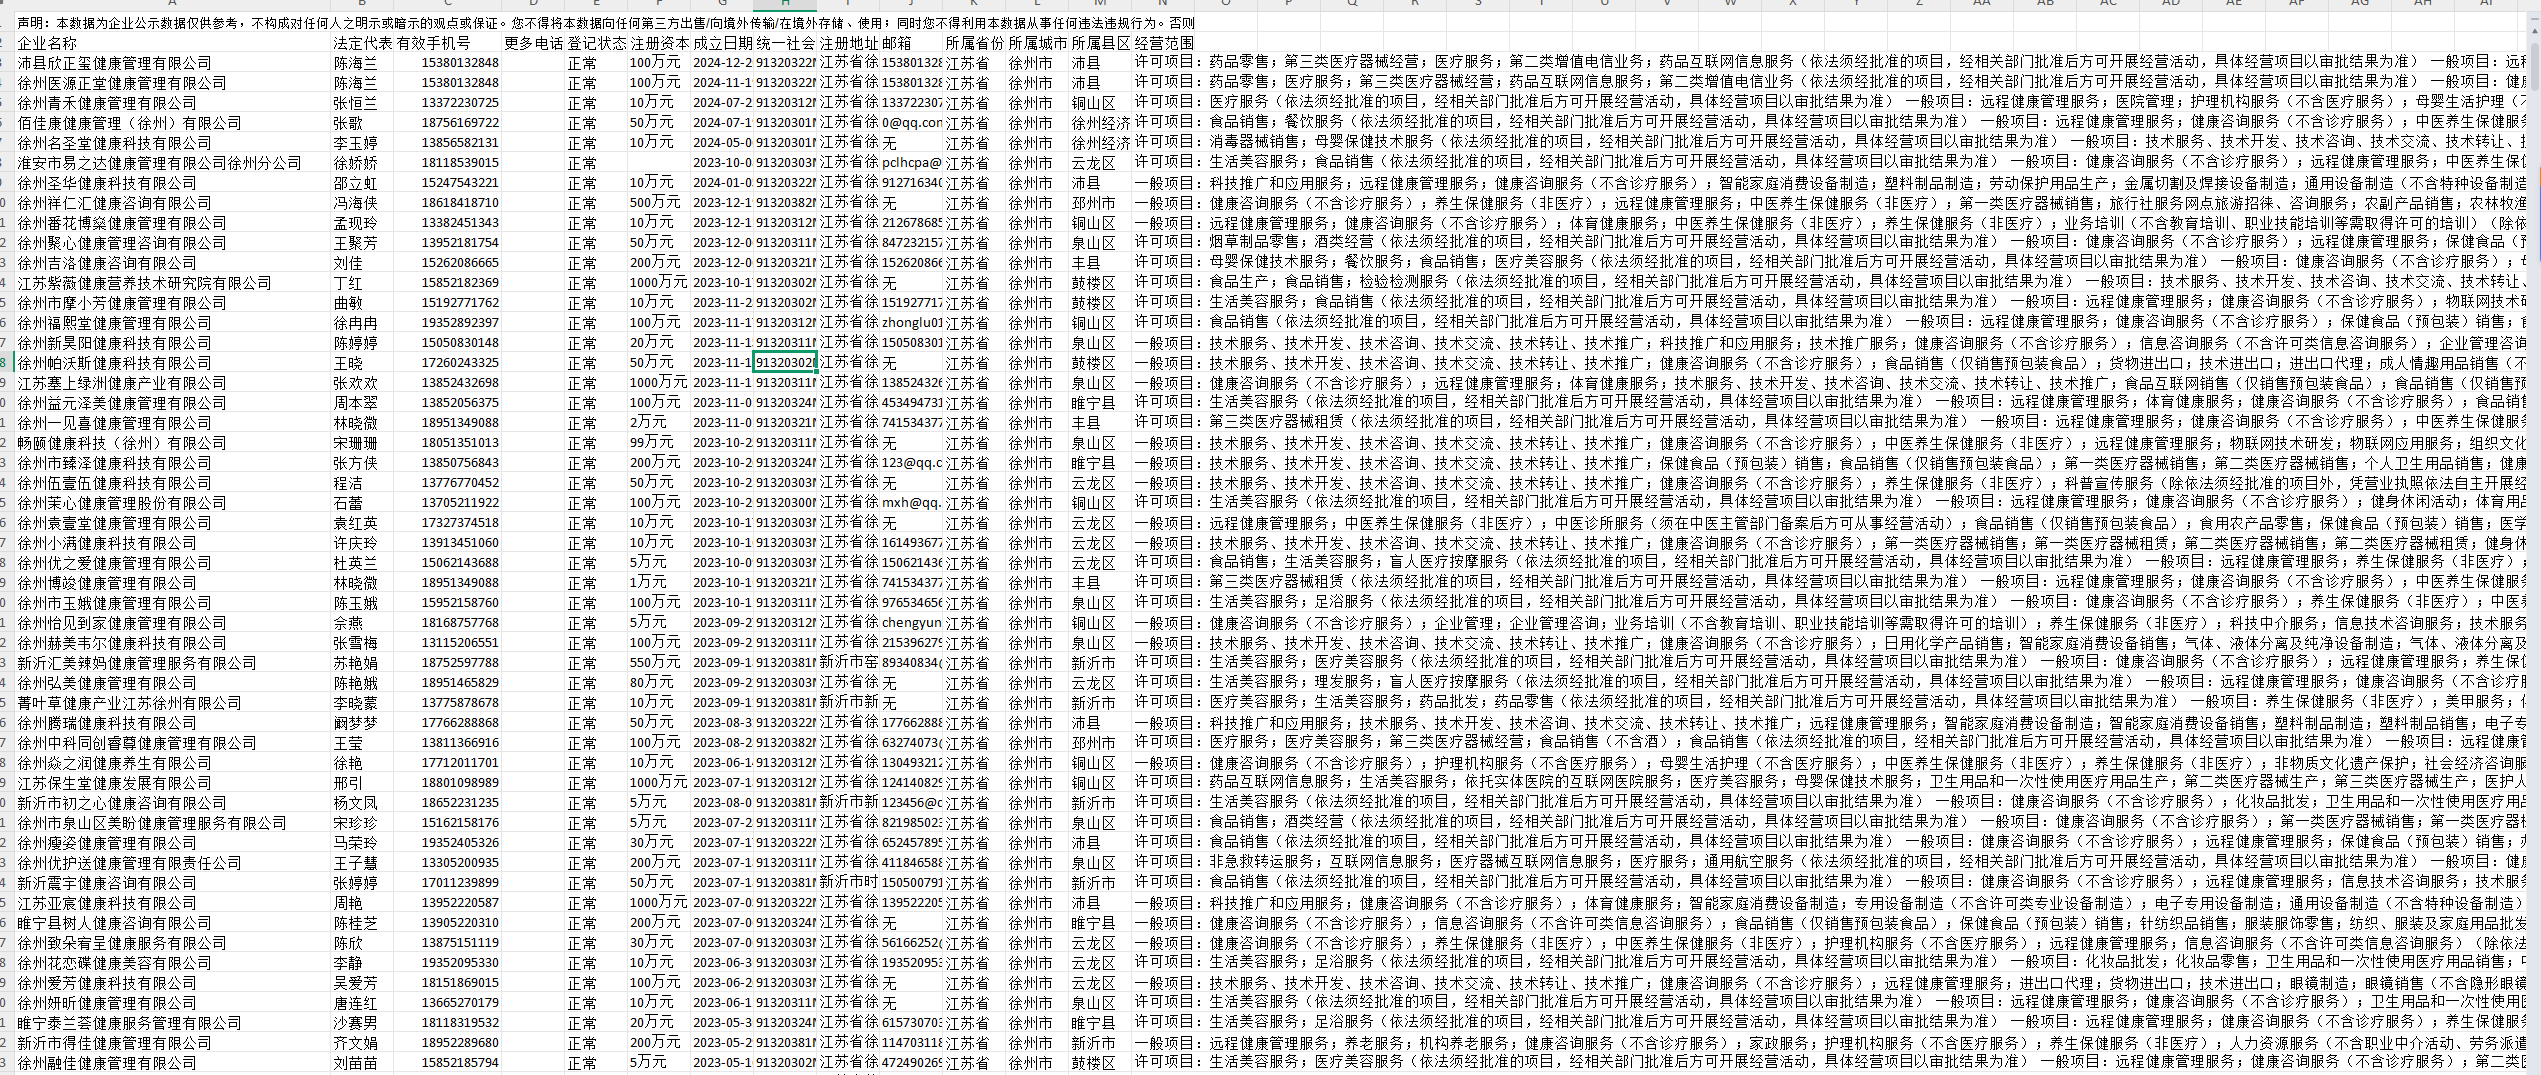Image resolution: width=2541 pixels, height=1075 pixels.
Task: Select the email cell starting with pclhcpa@
Action: click(911, 163)
